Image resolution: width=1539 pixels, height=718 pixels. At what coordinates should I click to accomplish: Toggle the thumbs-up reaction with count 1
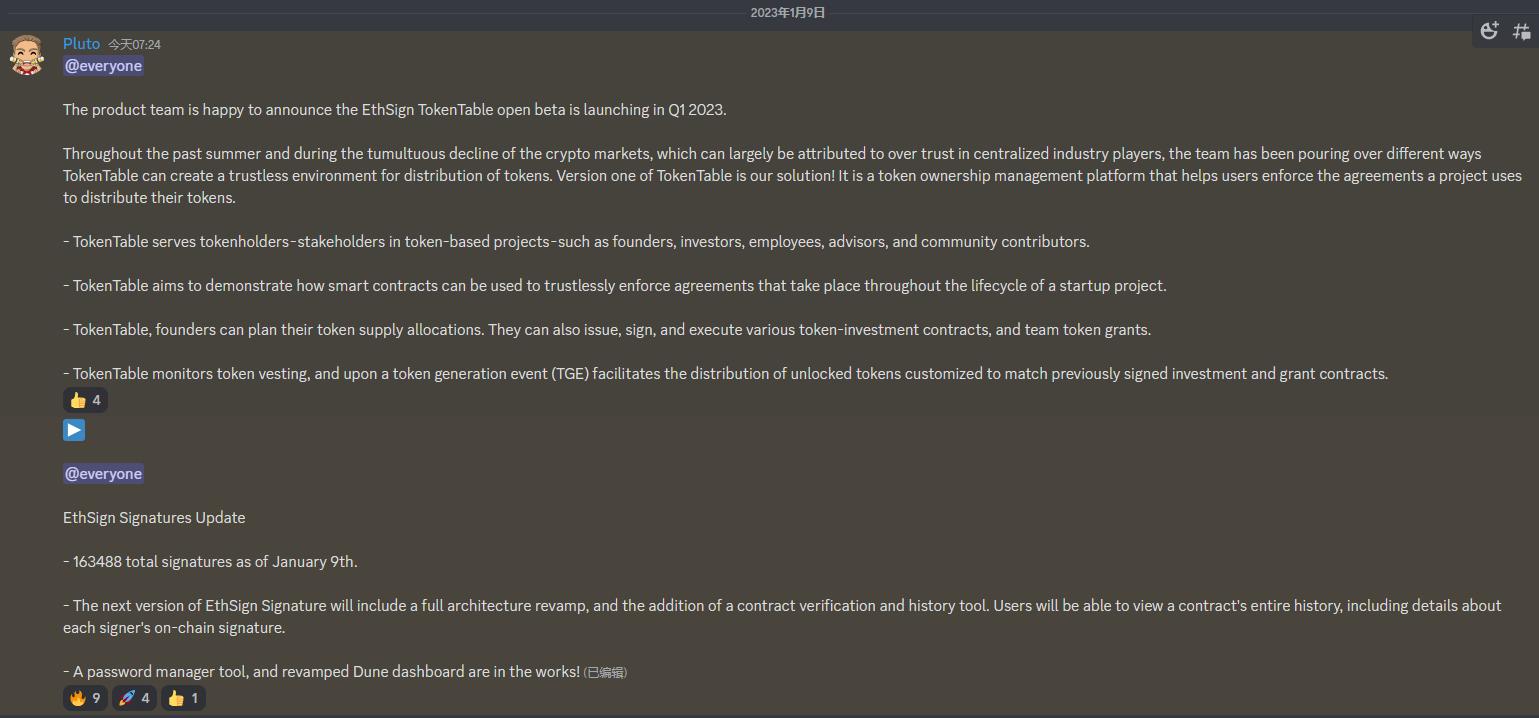click(183, 698)
